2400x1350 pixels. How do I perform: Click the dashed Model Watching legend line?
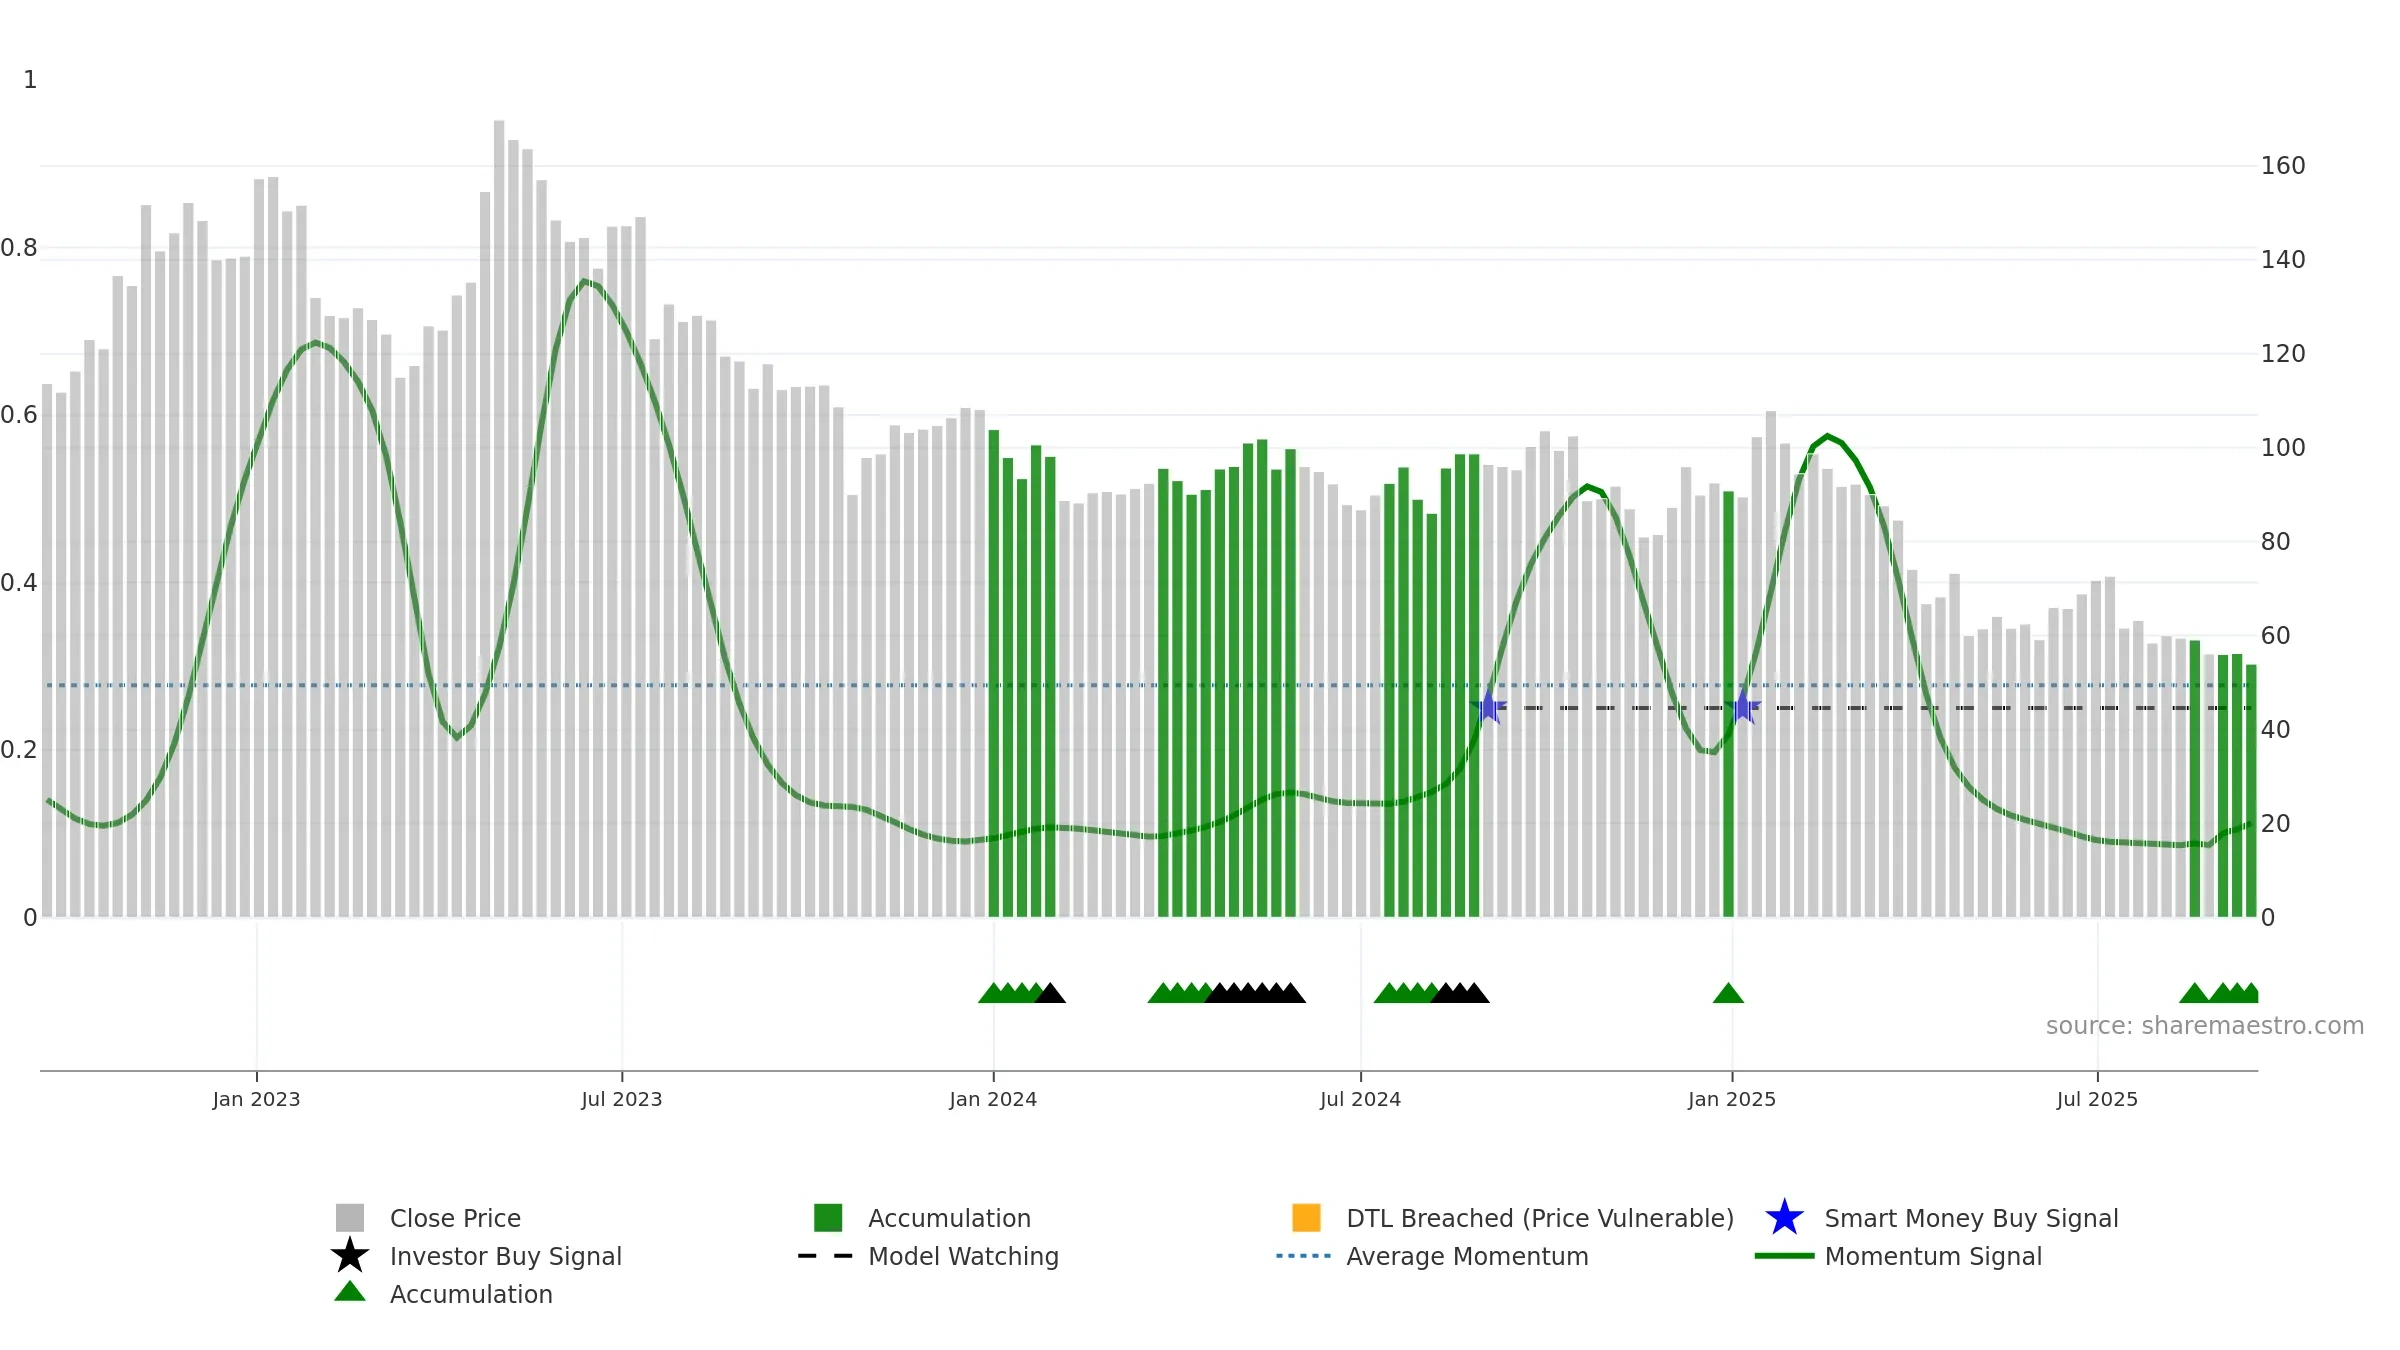(826, 1256)
